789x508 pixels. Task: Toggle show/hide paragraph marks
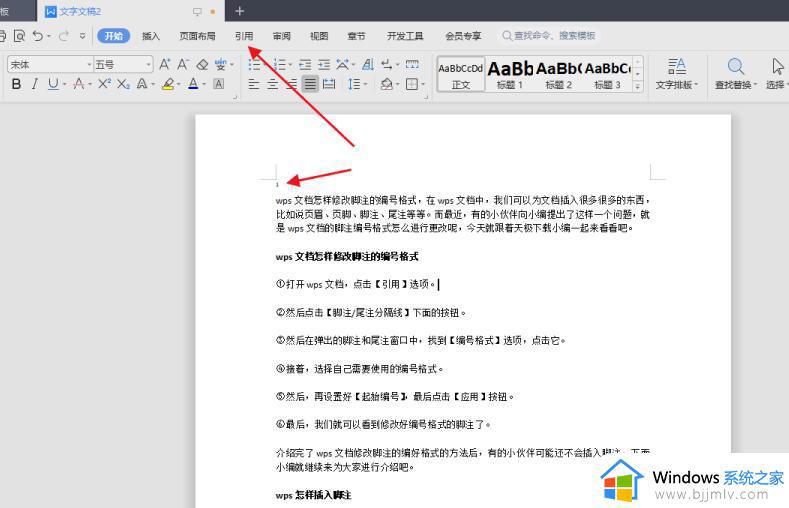pos(387,64)
